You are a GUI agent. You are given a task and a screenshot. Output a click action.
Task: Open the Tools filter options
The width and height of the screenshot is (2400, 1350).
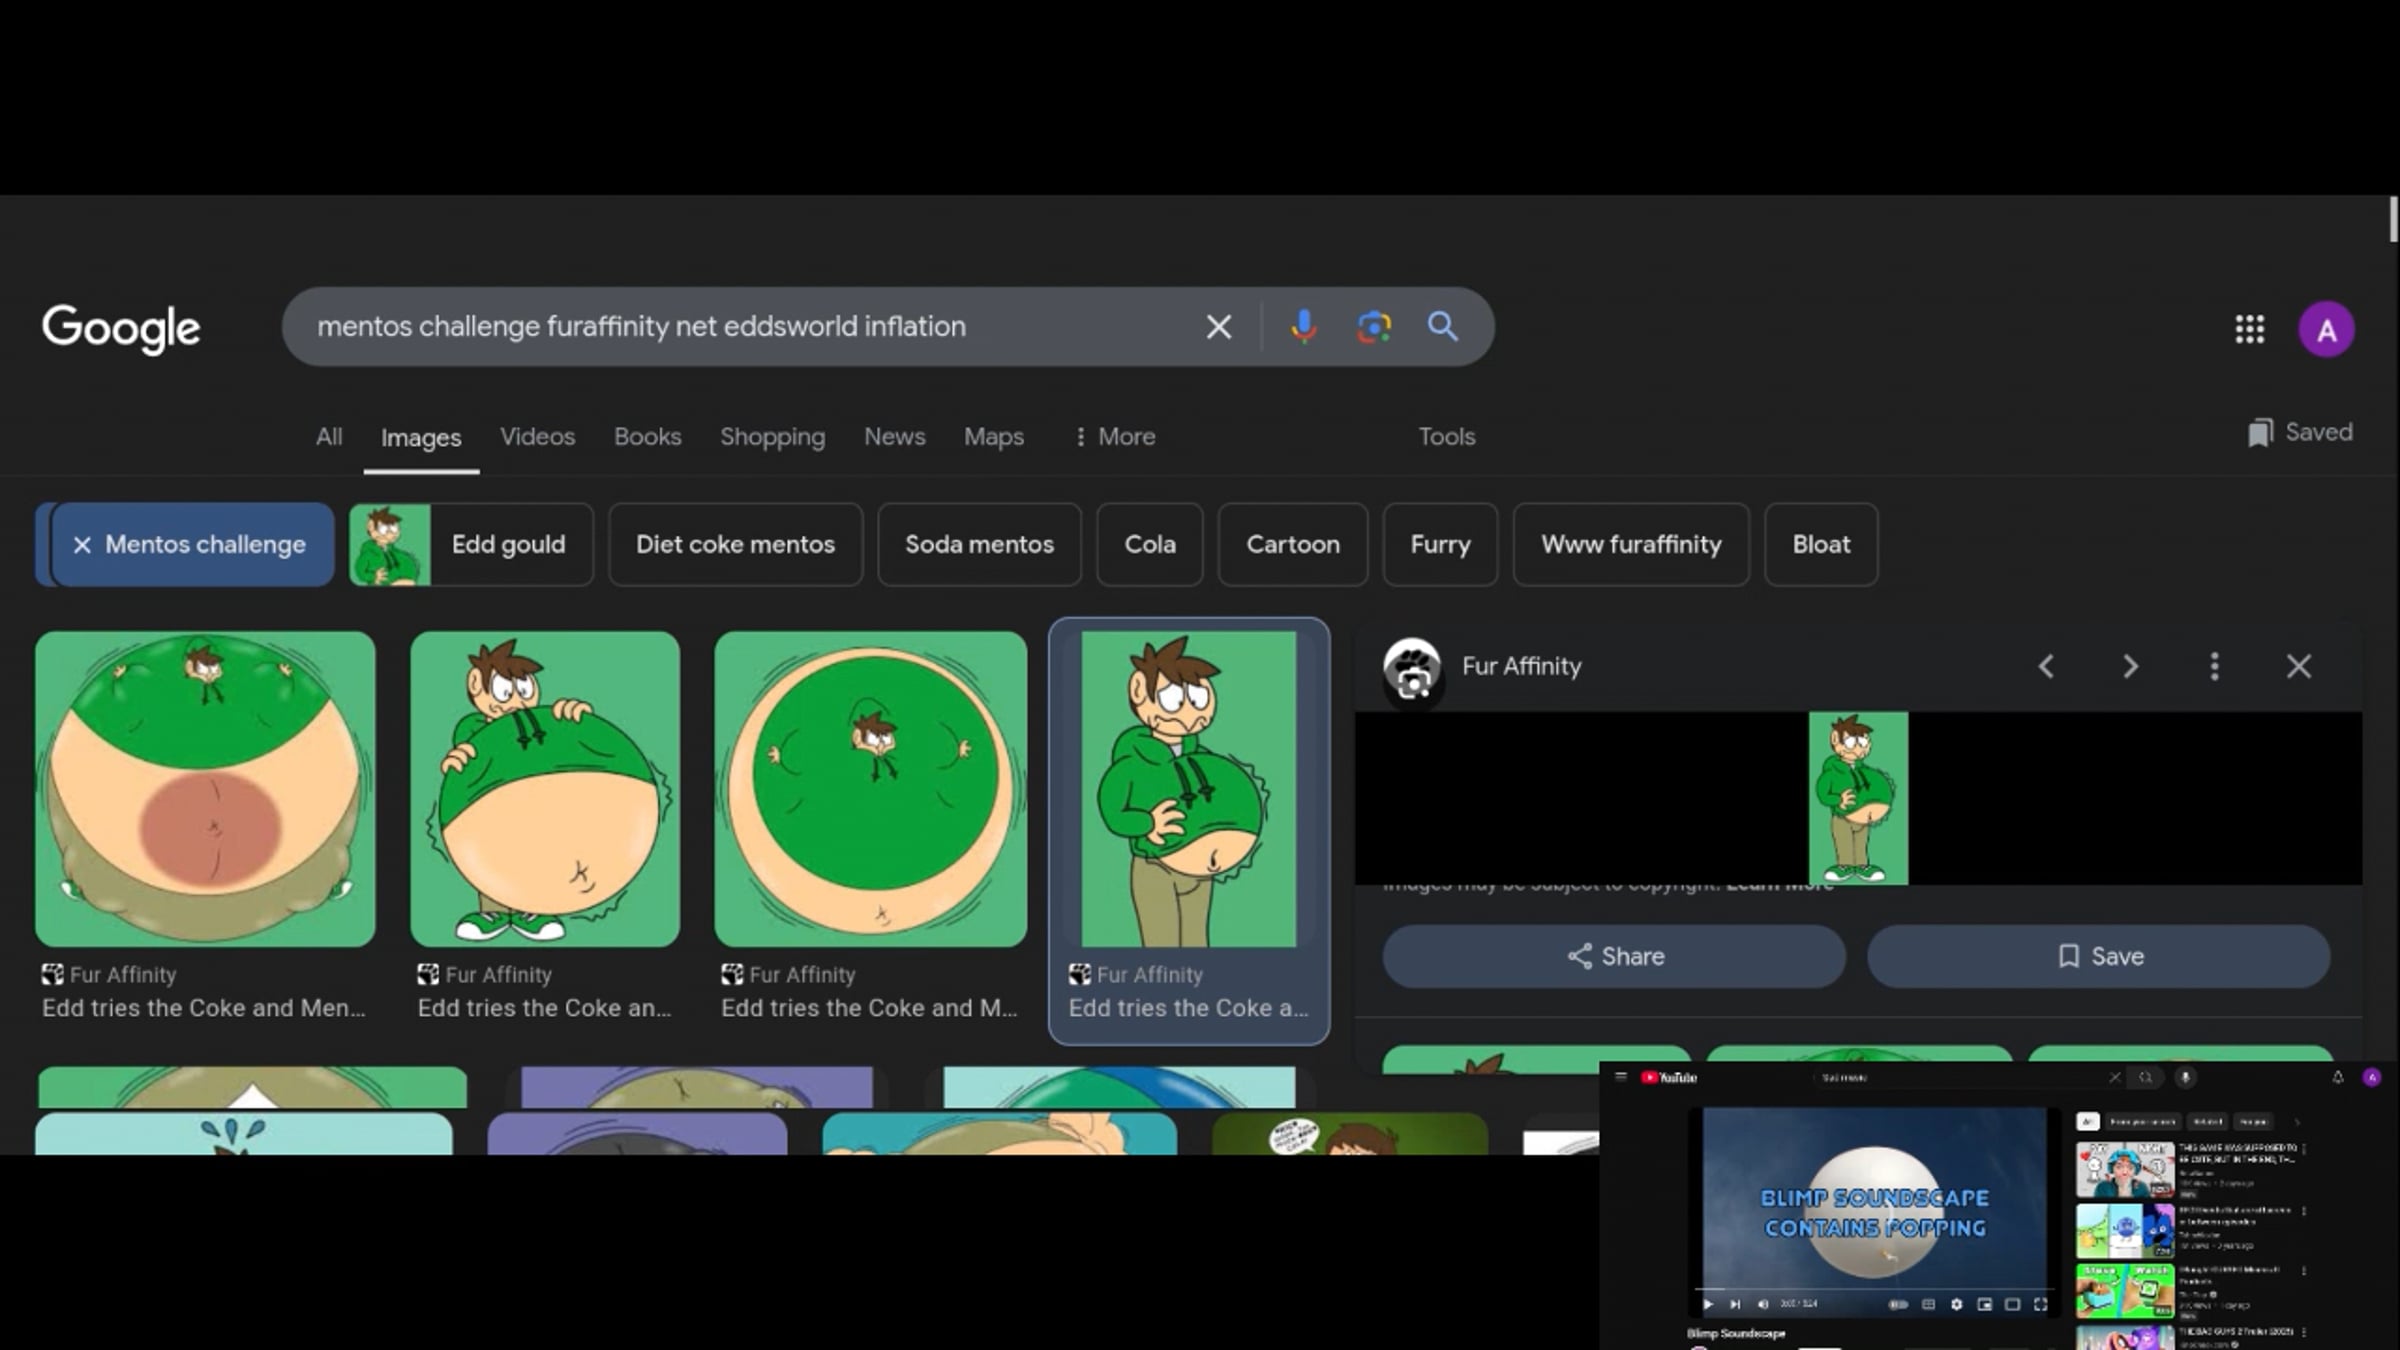click(1446, 436)
